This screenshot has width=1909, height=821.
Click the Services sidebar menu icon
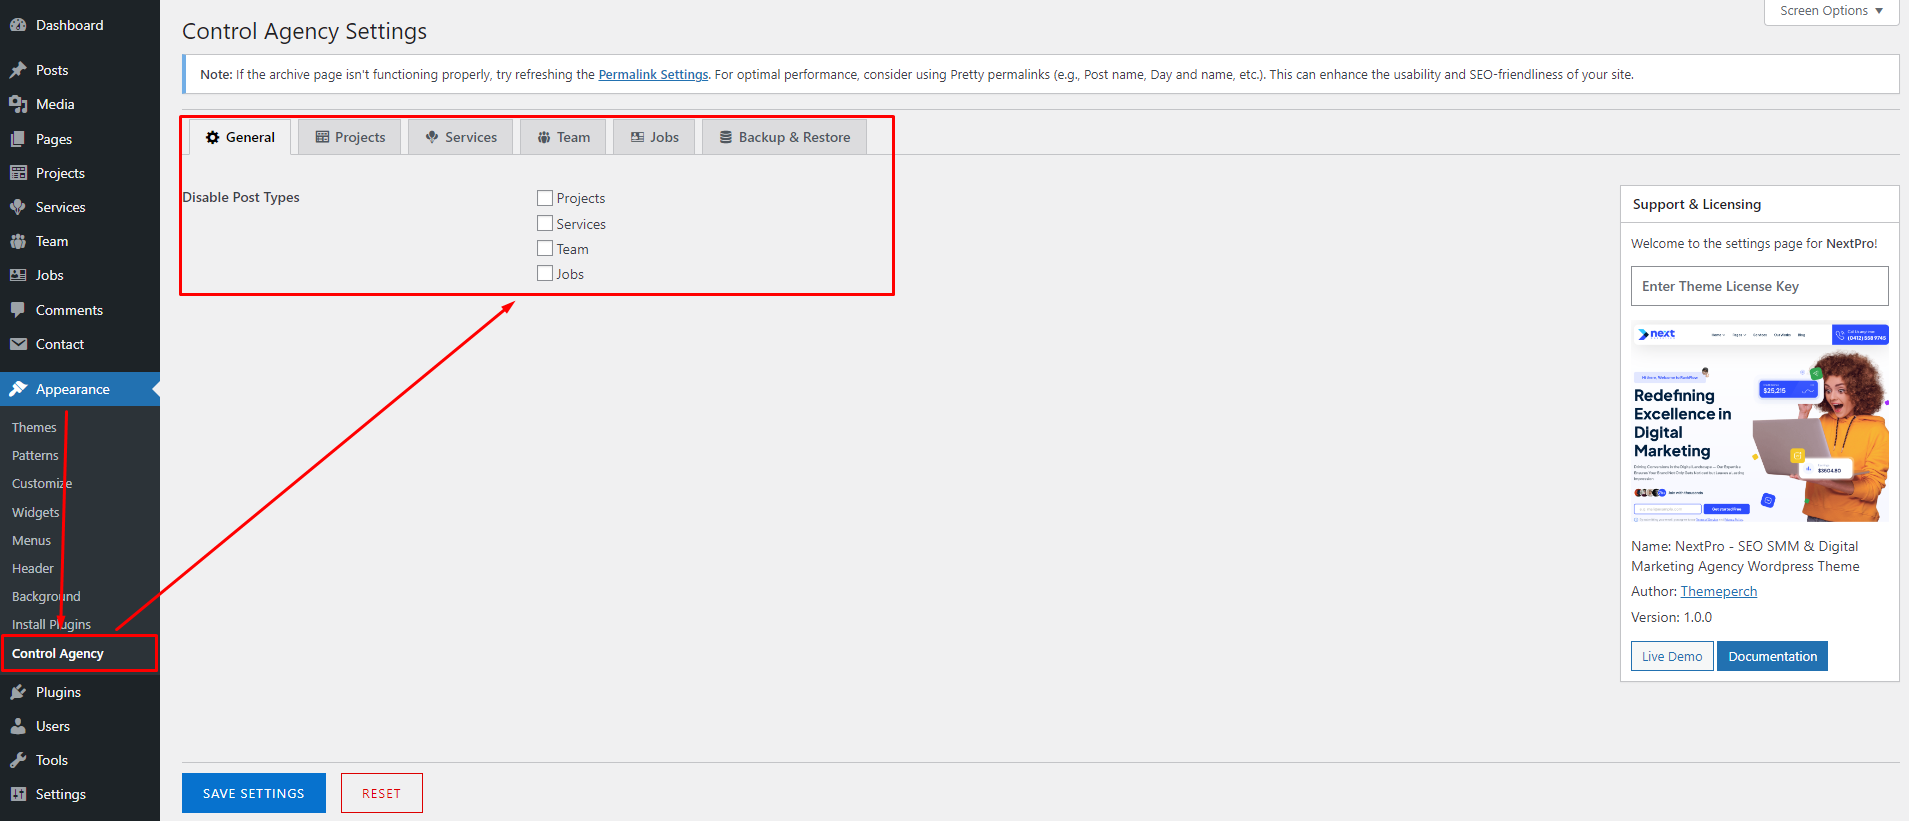(x=18, y=207)
